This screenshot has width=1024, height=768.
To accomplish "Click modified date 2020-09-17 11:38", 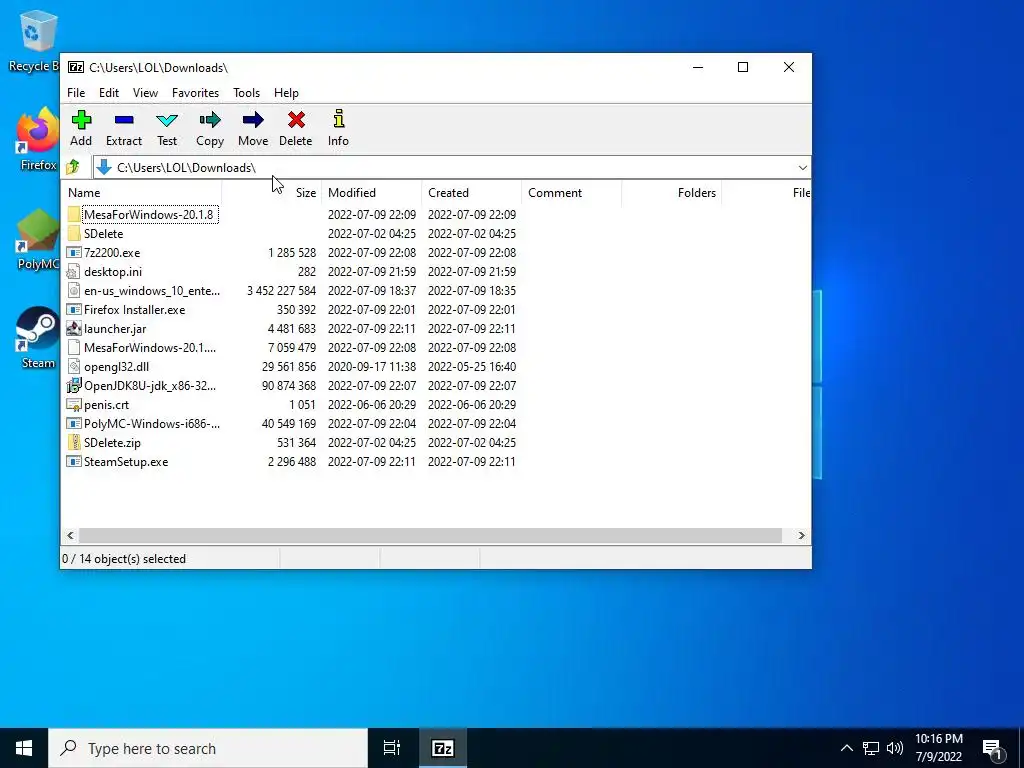I will coord(372,366).
